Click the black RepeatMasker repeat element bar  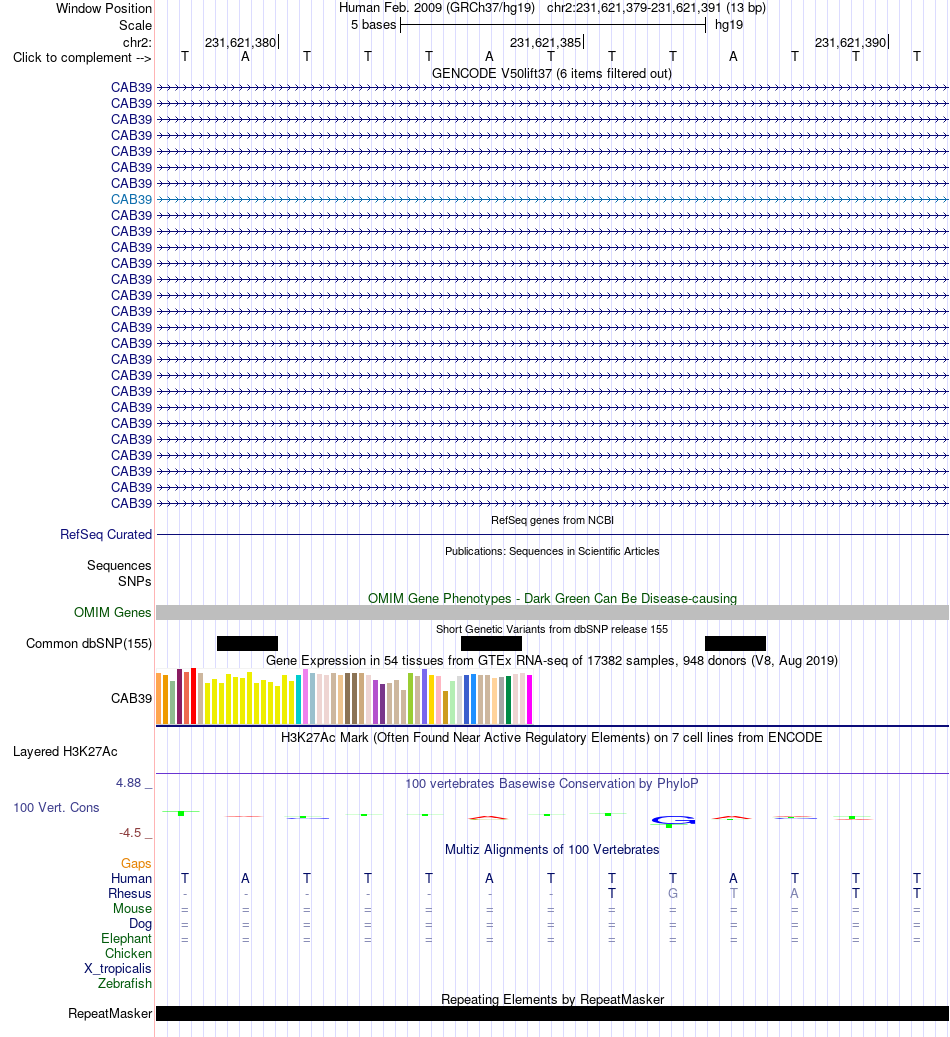click(x=552, y=1014)
